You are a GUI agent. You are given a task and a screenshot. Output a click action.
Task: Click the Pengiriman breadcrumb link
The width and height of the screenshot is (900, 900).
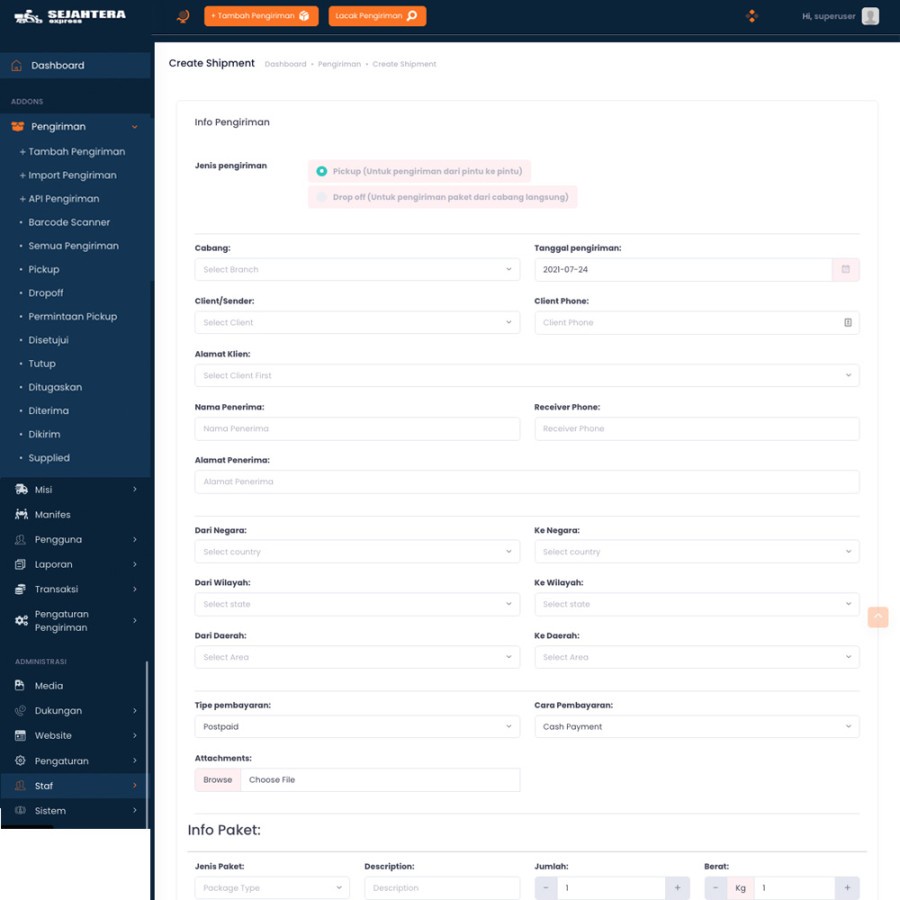(339, 64)
